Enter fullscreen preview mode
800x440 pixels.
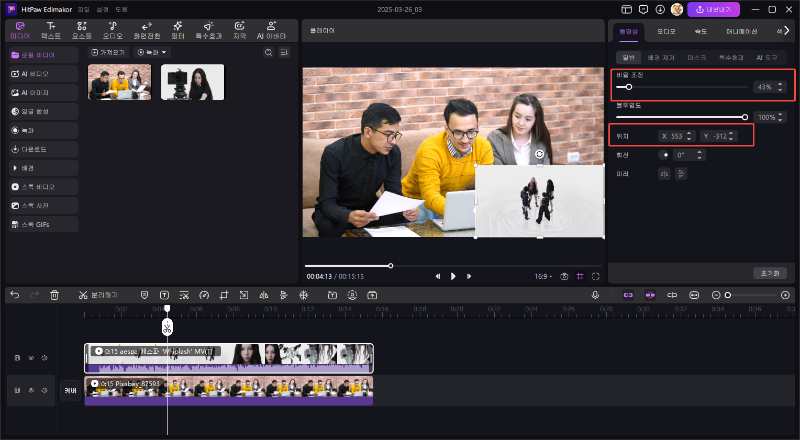pos(595,276)
